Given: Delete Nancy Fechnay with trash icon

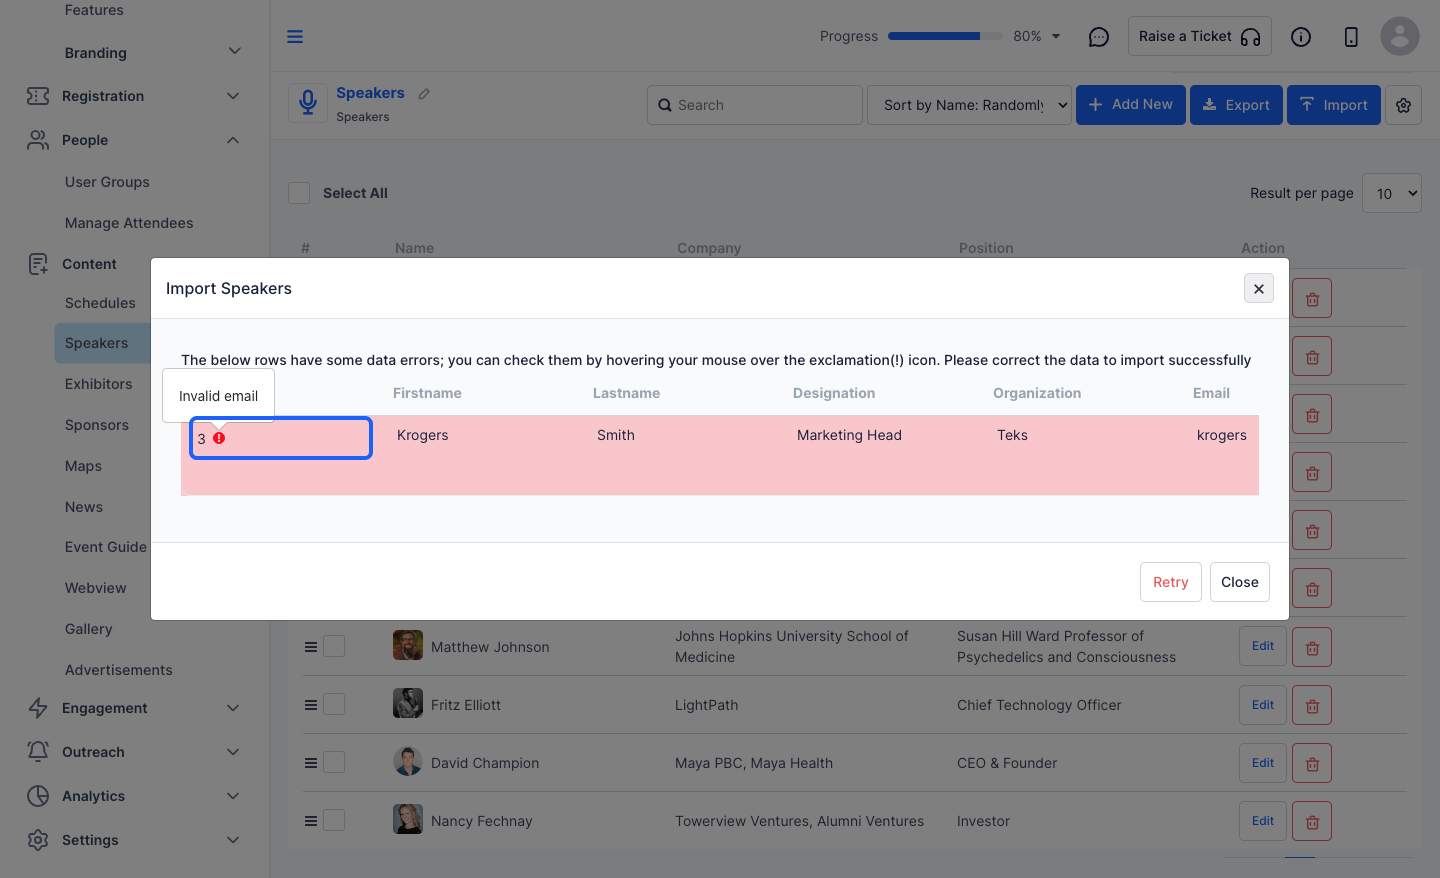Looking at the screenshot, I should pyautogui.click(x=1312, y=821).
